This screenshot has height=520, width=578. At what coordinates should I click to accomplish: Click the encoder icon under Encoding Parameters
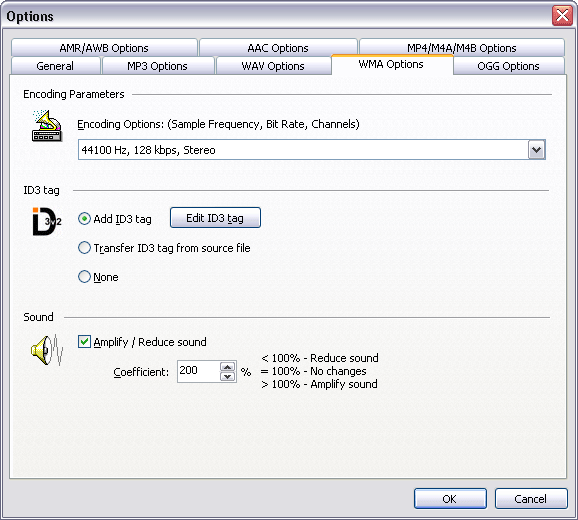point(47,126)
